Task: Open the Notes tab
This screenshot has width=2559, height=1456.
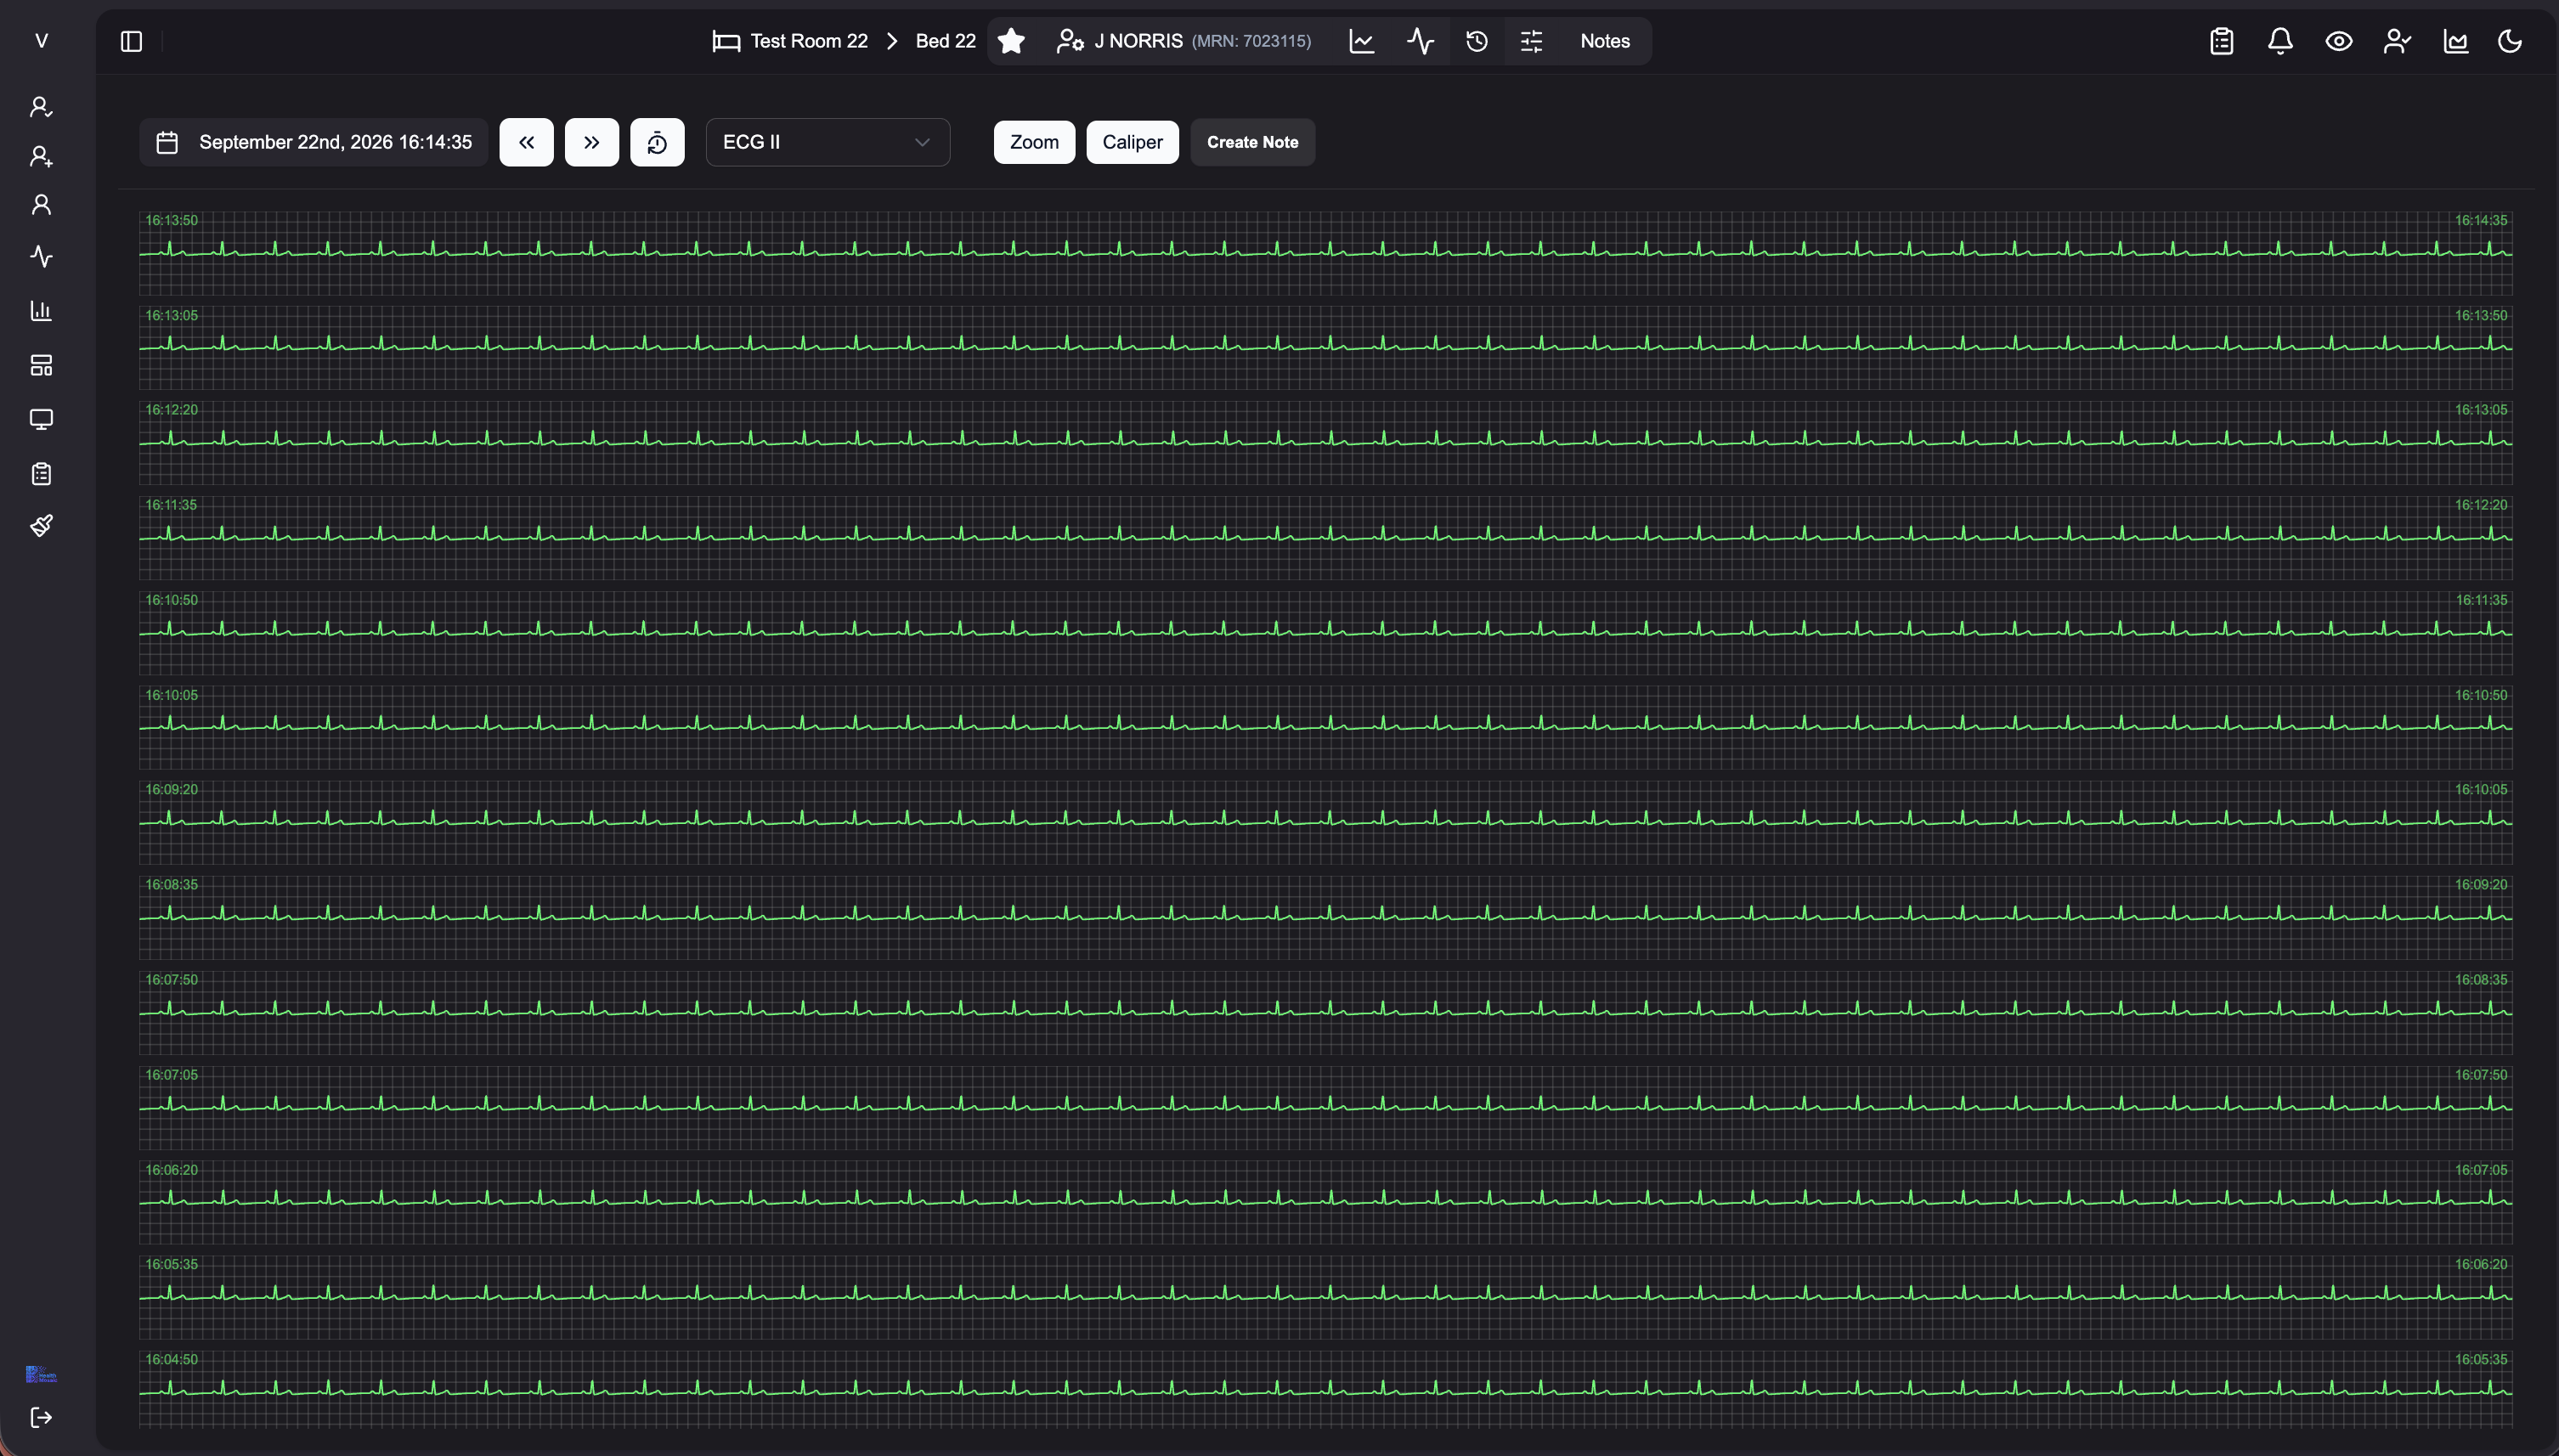Action: 1604,41
